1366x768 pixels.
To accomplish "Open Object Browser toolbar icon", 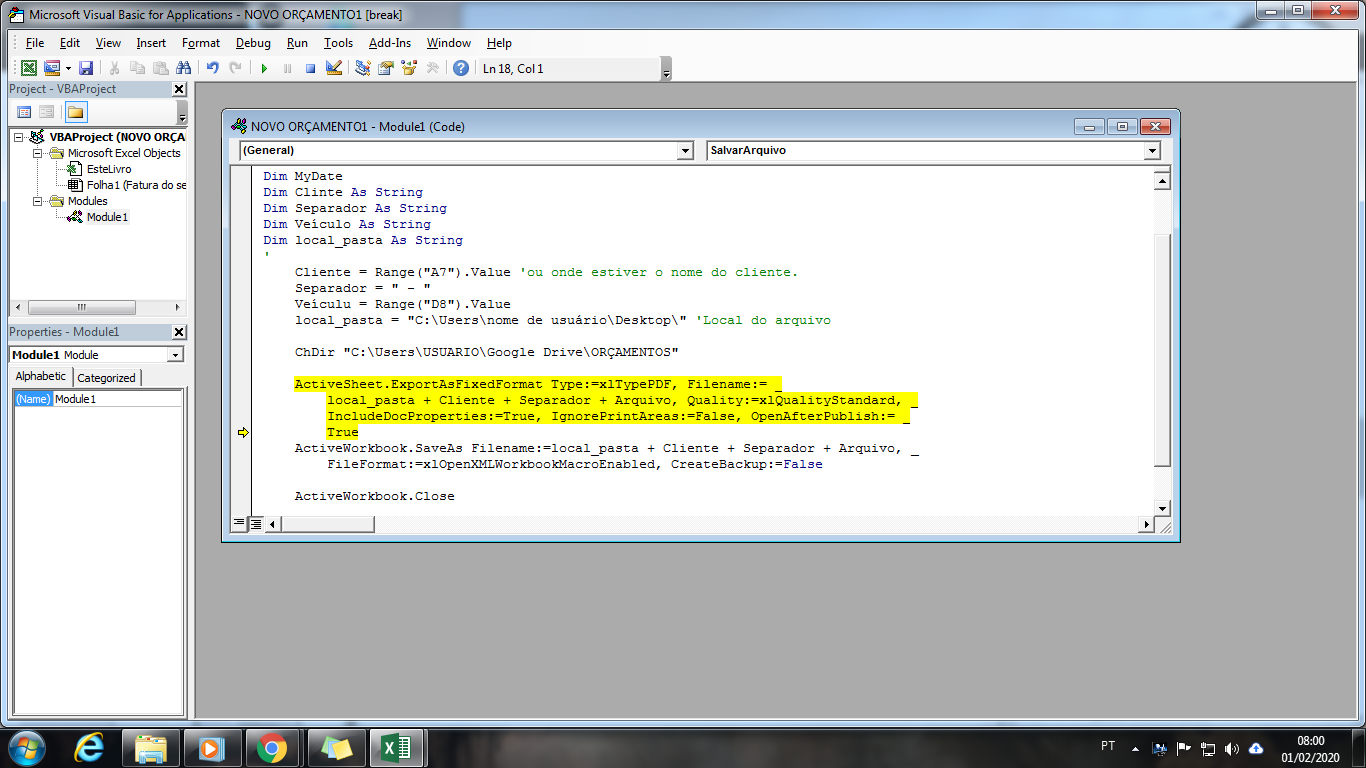I will 409,68.
